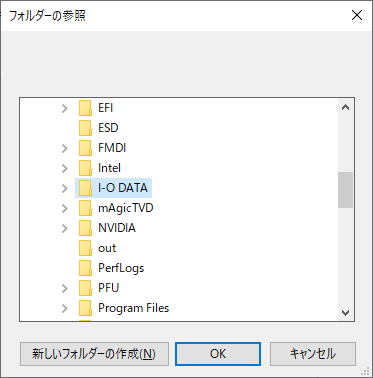Click the OK button
The image size is (373, 378).
point(218,354)
